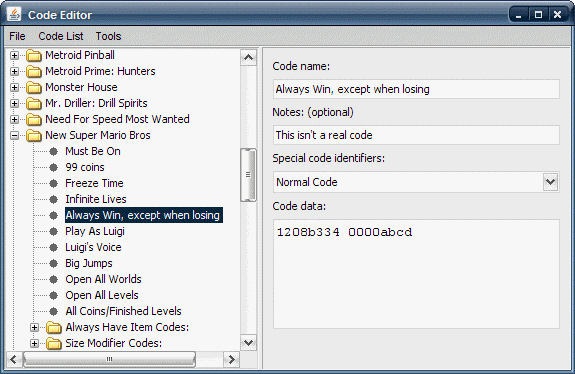
Task: Maximize the Code Editor window
Action: [538, 15]
